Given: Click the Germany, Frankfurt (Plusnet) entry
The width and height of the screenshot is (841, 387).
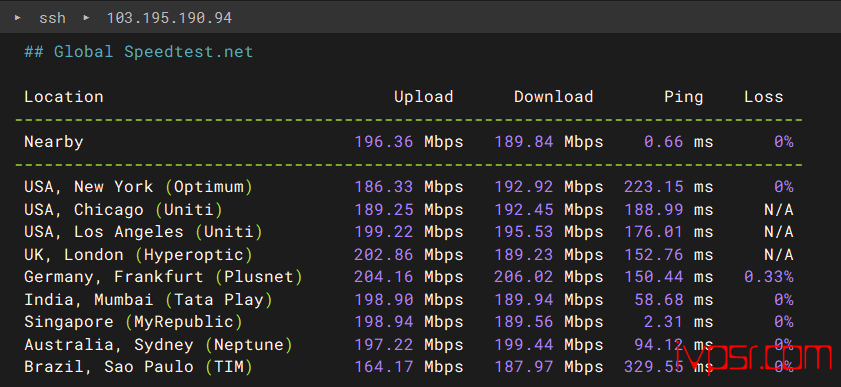Looking at the screenshot, I should click(x=163, y=277).
